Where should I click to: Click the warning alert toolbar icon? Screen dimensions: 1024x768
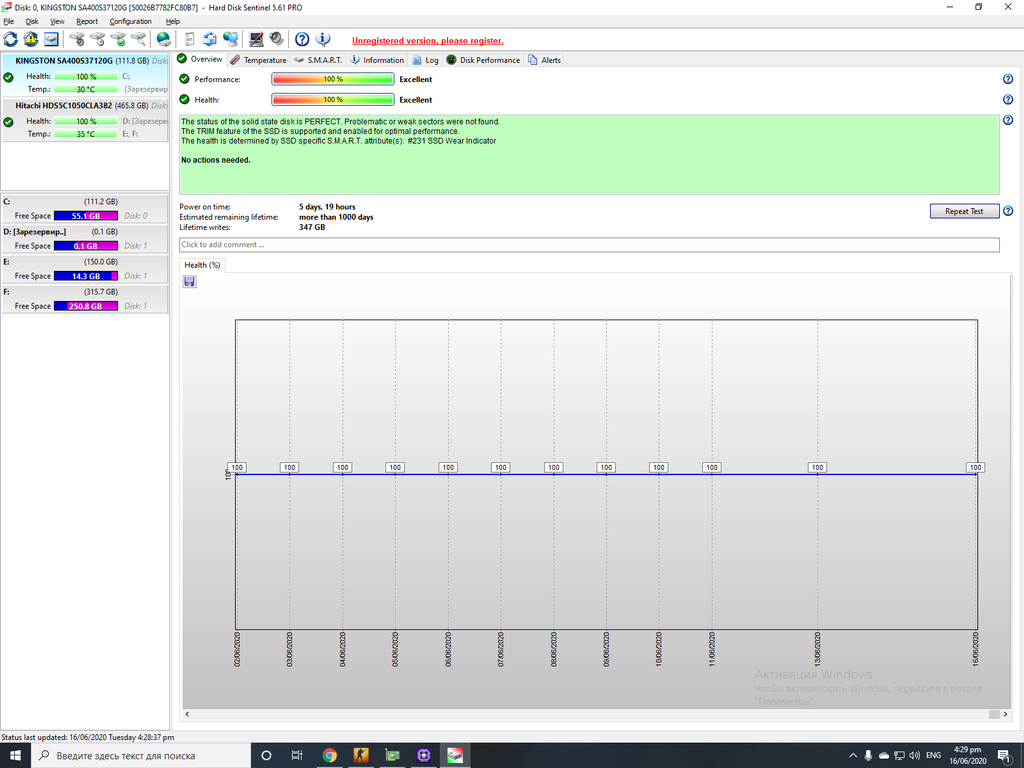(x=31, y=39)
